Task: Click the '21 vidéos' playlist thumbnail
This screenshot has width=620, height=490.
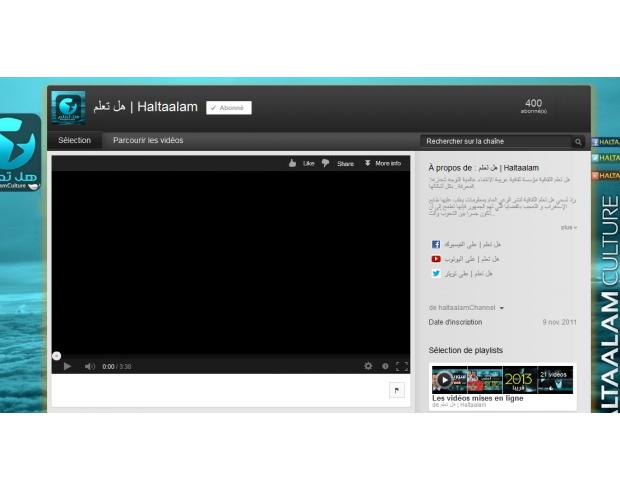Action: 556,380
